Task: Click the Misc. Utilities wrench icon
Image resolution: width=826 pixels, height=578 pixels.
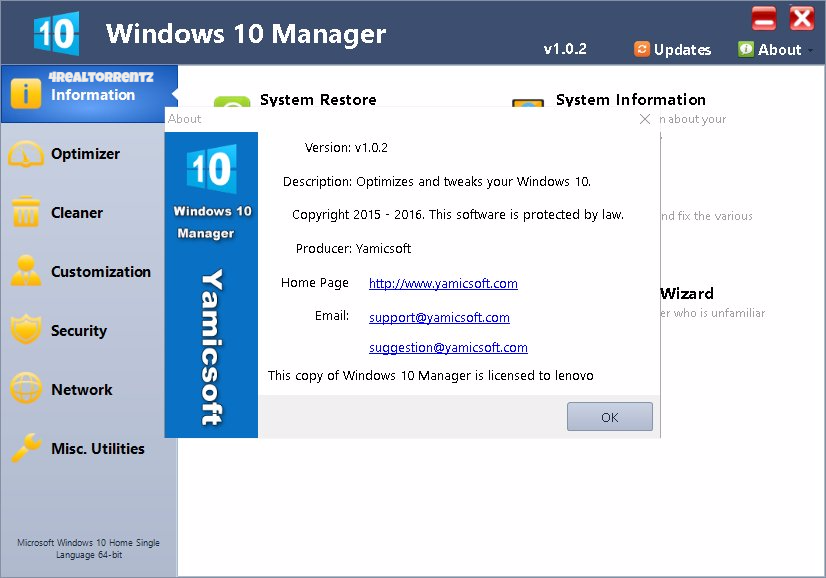Action: (x=25, y=447)
